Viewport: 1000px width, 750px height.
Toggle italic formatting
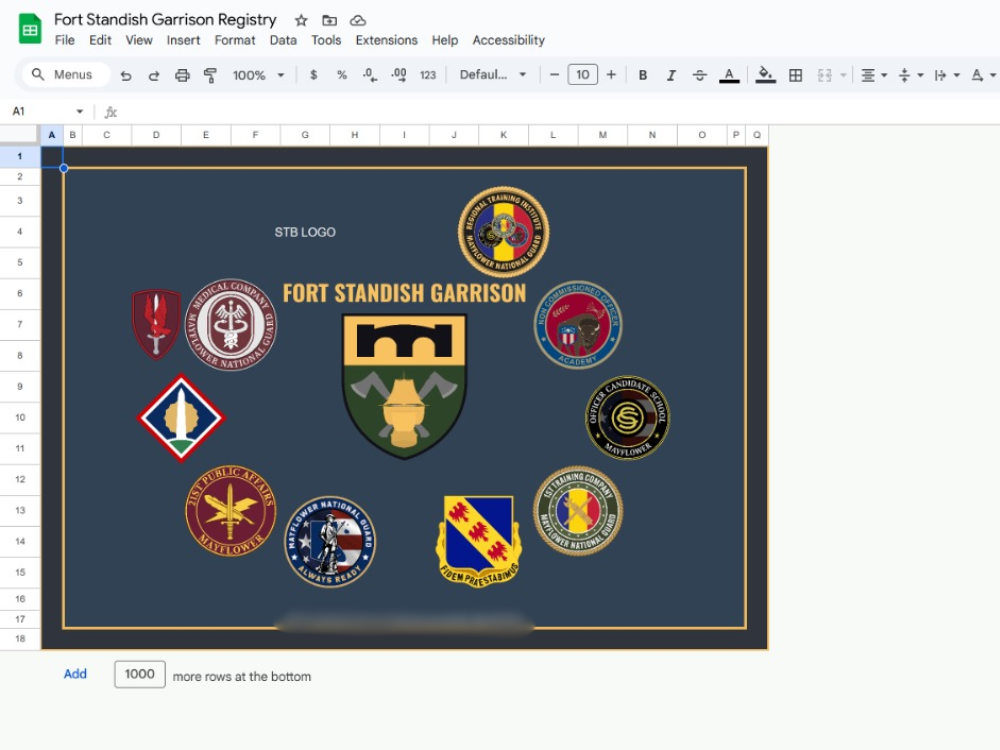[671, 75]
